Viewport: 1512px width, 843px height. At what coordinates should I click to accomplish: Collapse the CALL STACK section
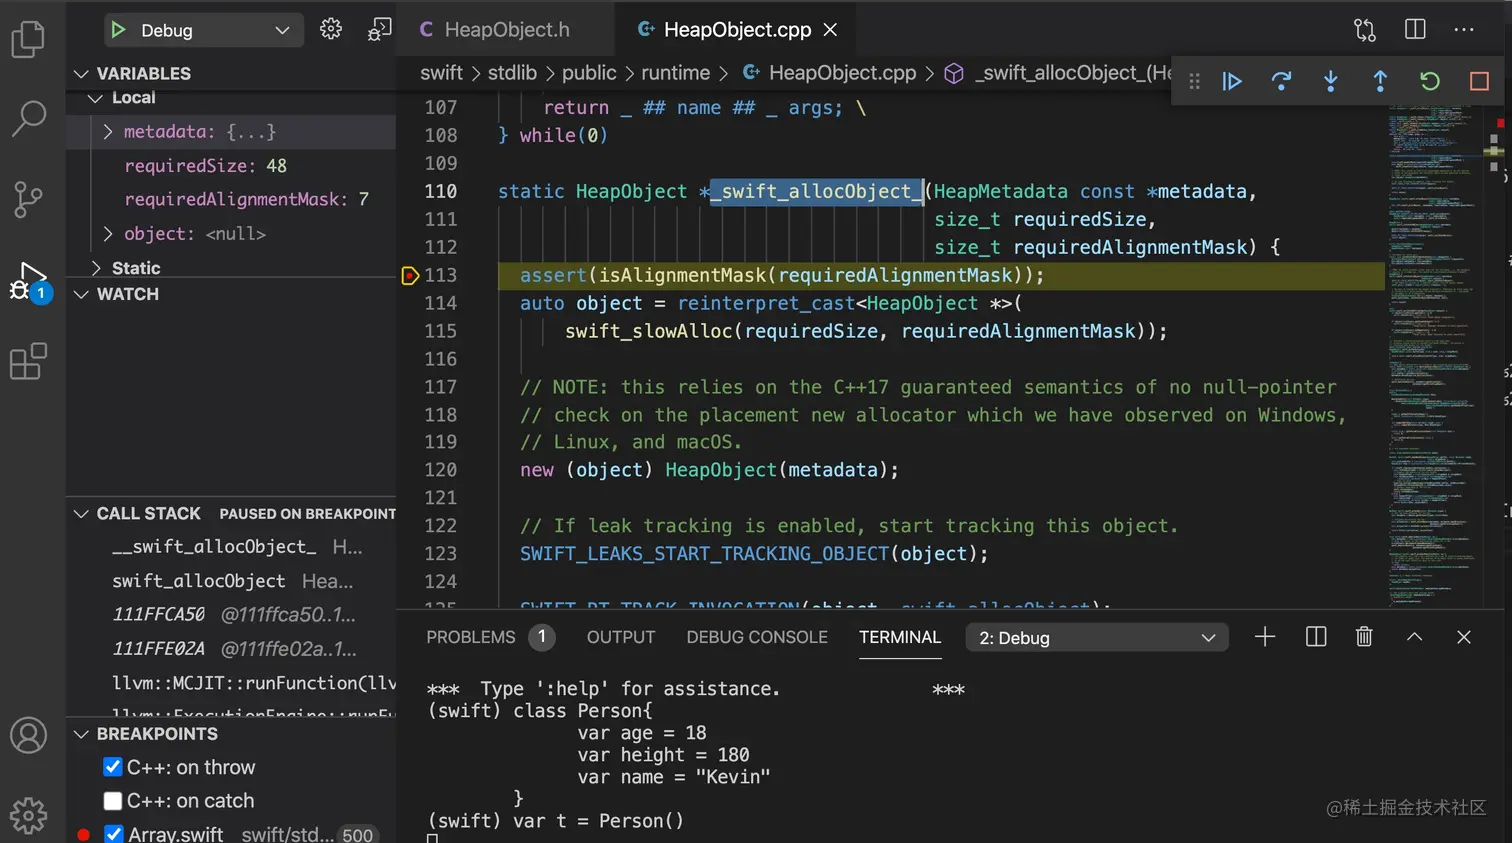[x=81, y=513]
